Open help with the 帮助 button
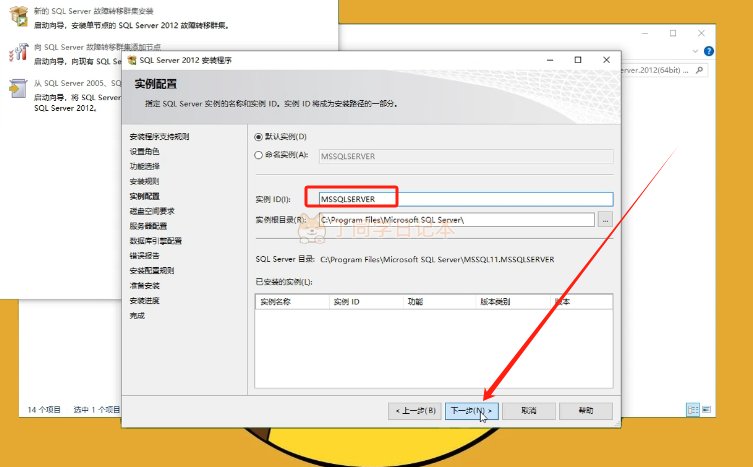The height and width of the screenshot is (467, 753). tap(586, 411)
